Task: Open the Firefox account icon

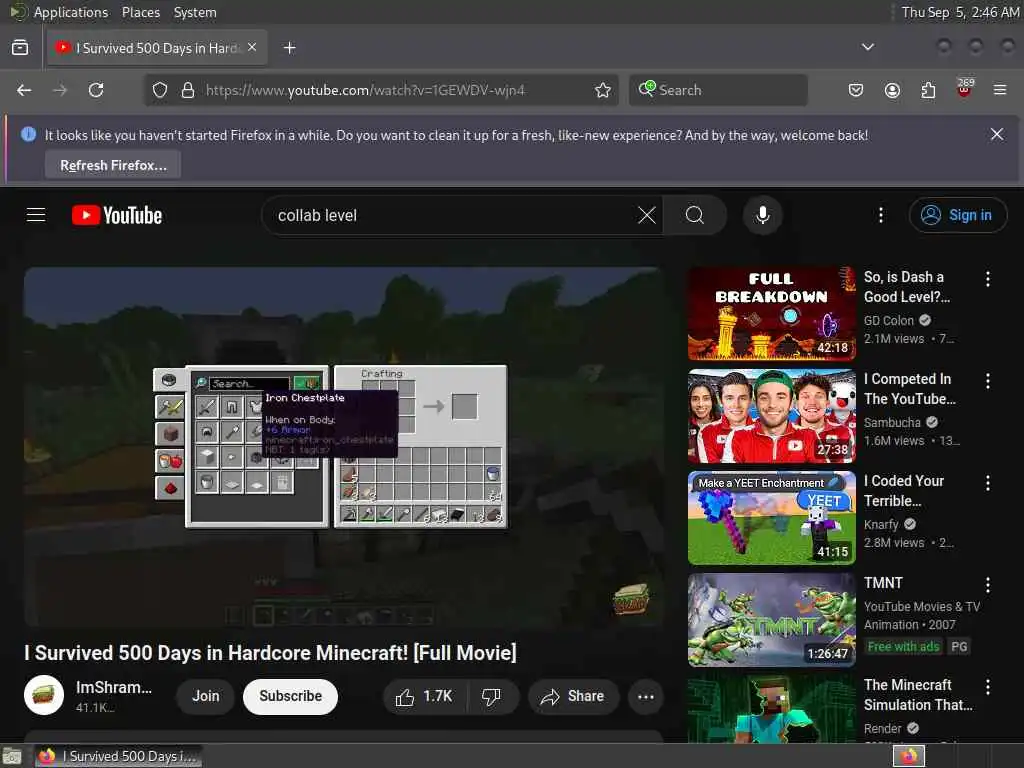Action: 892,90
